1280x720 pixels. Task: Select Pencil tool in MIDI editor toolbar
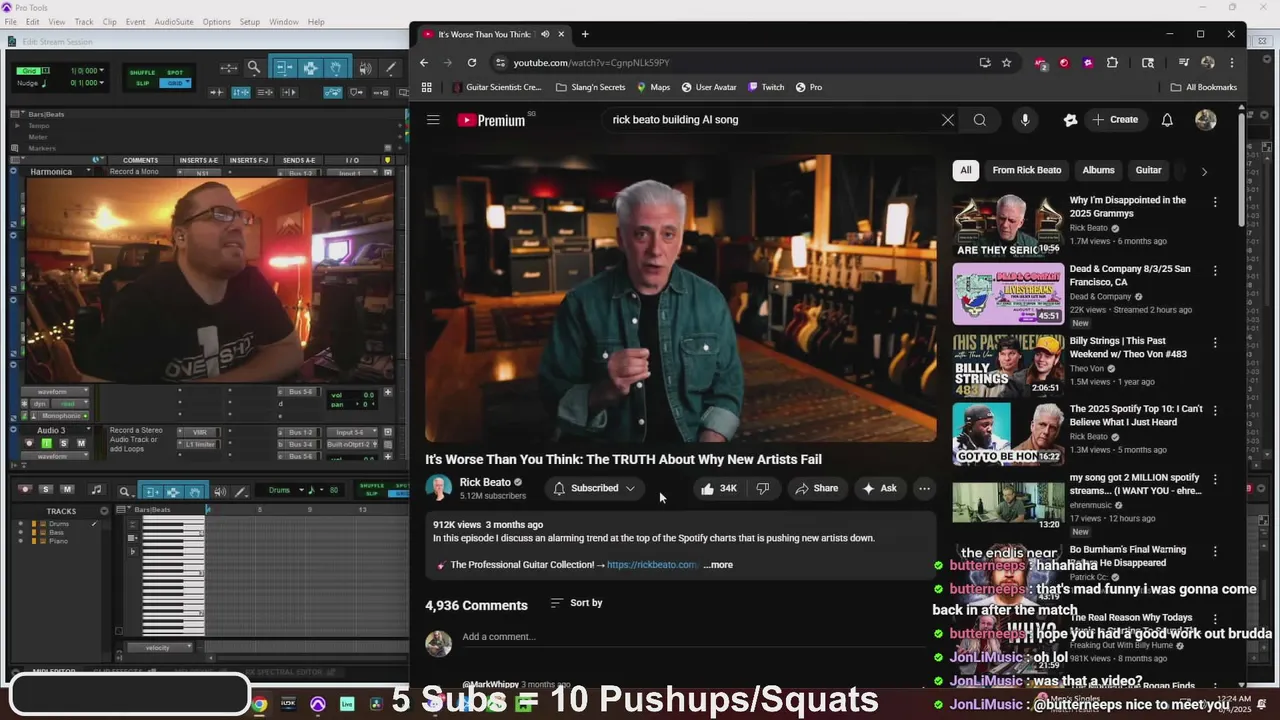(x=242, y=491)
